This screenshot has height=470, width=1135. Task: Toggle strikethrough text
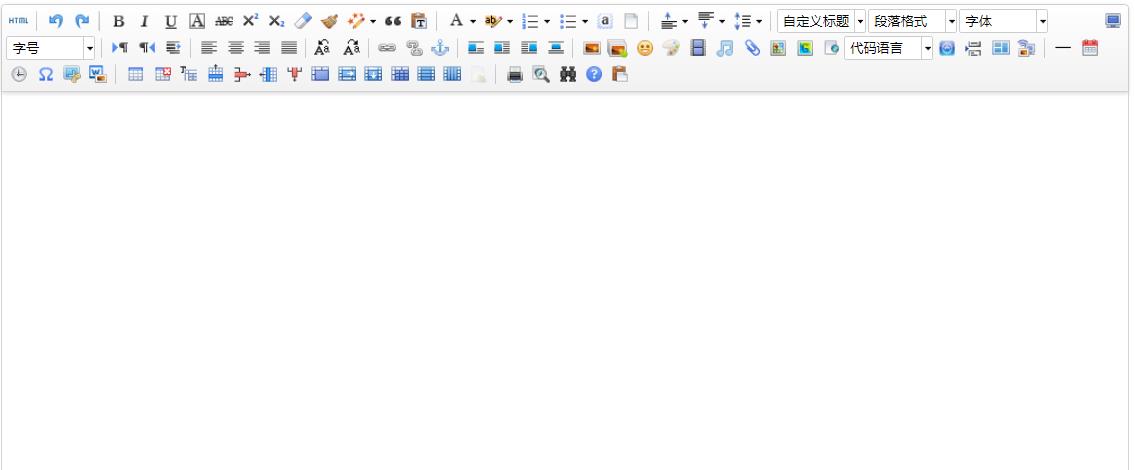pyautogui.click(x=224, y=22)
